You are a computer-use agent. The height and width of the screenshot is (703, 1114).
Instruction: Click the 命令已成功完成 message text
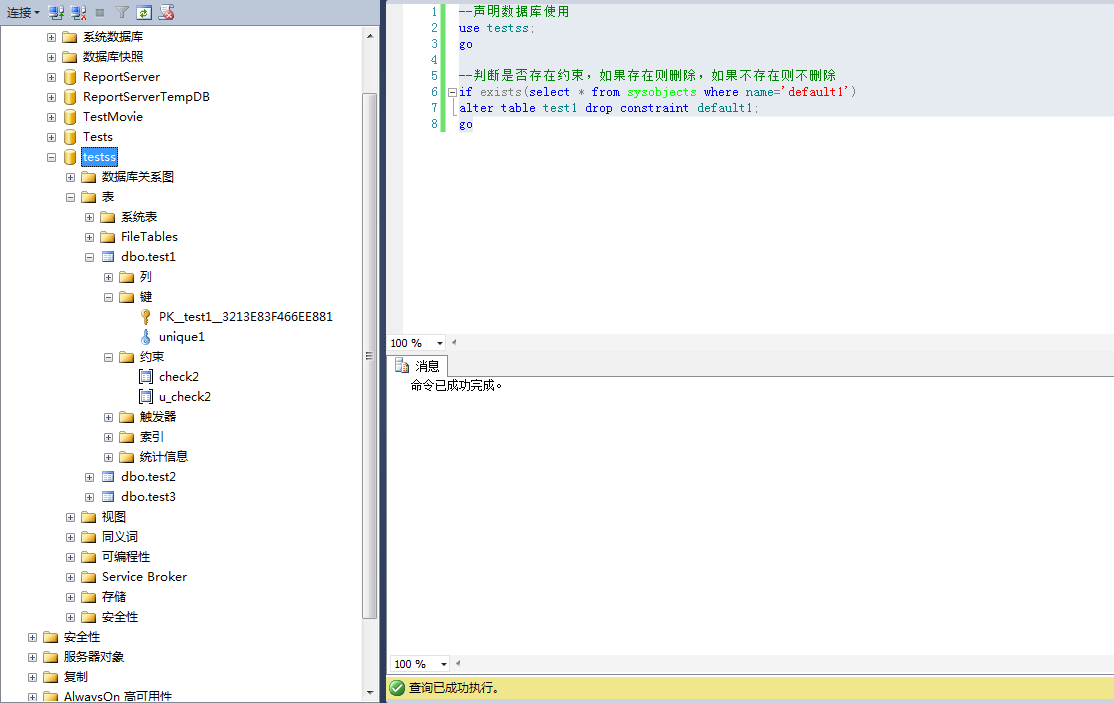pos(456,386)
